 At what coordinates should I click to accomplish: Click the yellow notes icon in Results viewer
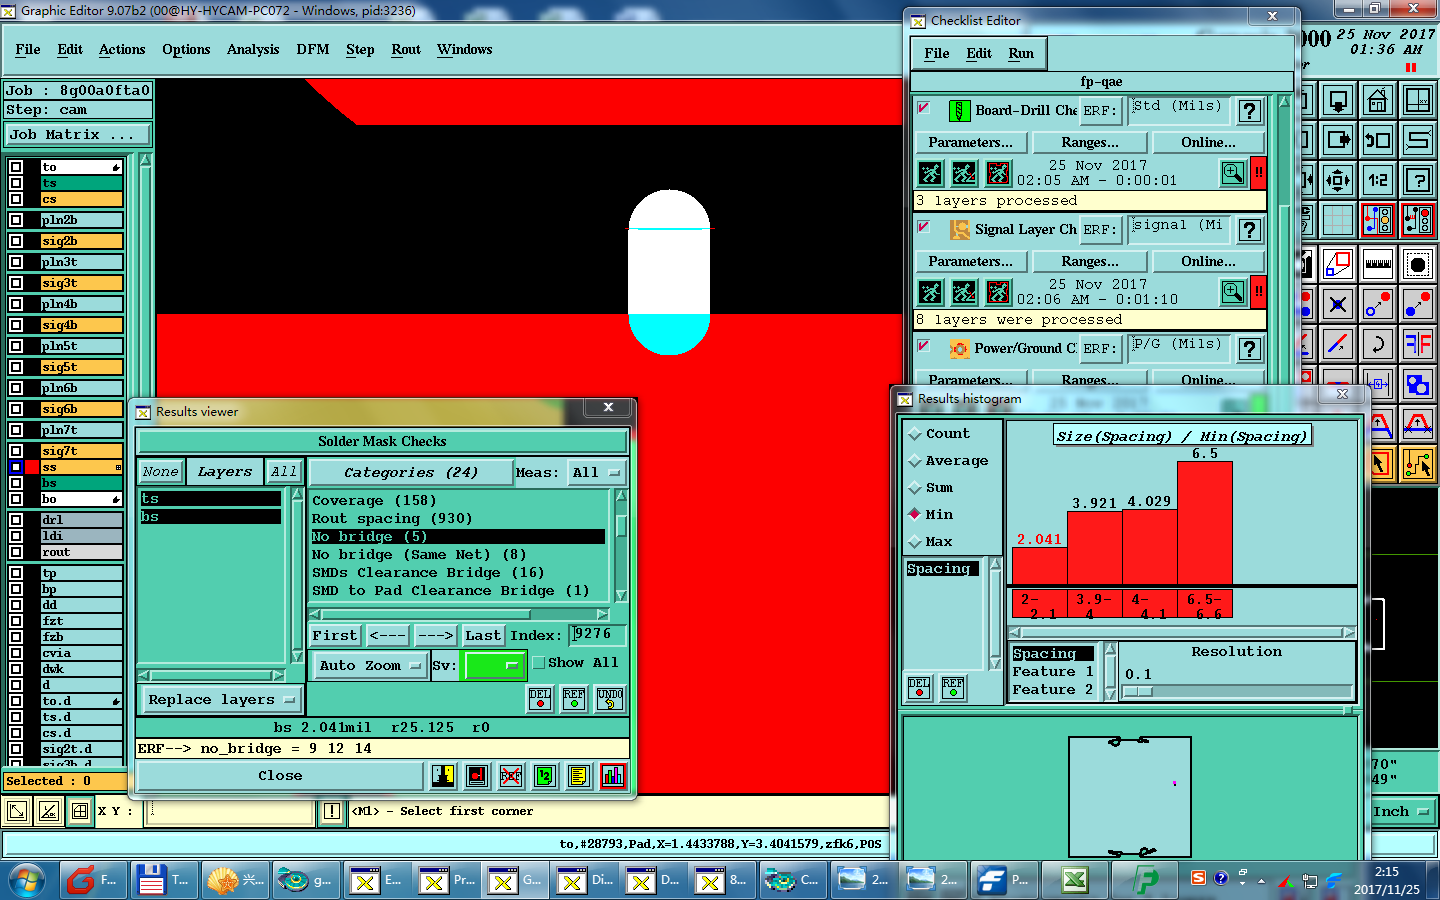(x=578, y=776)
